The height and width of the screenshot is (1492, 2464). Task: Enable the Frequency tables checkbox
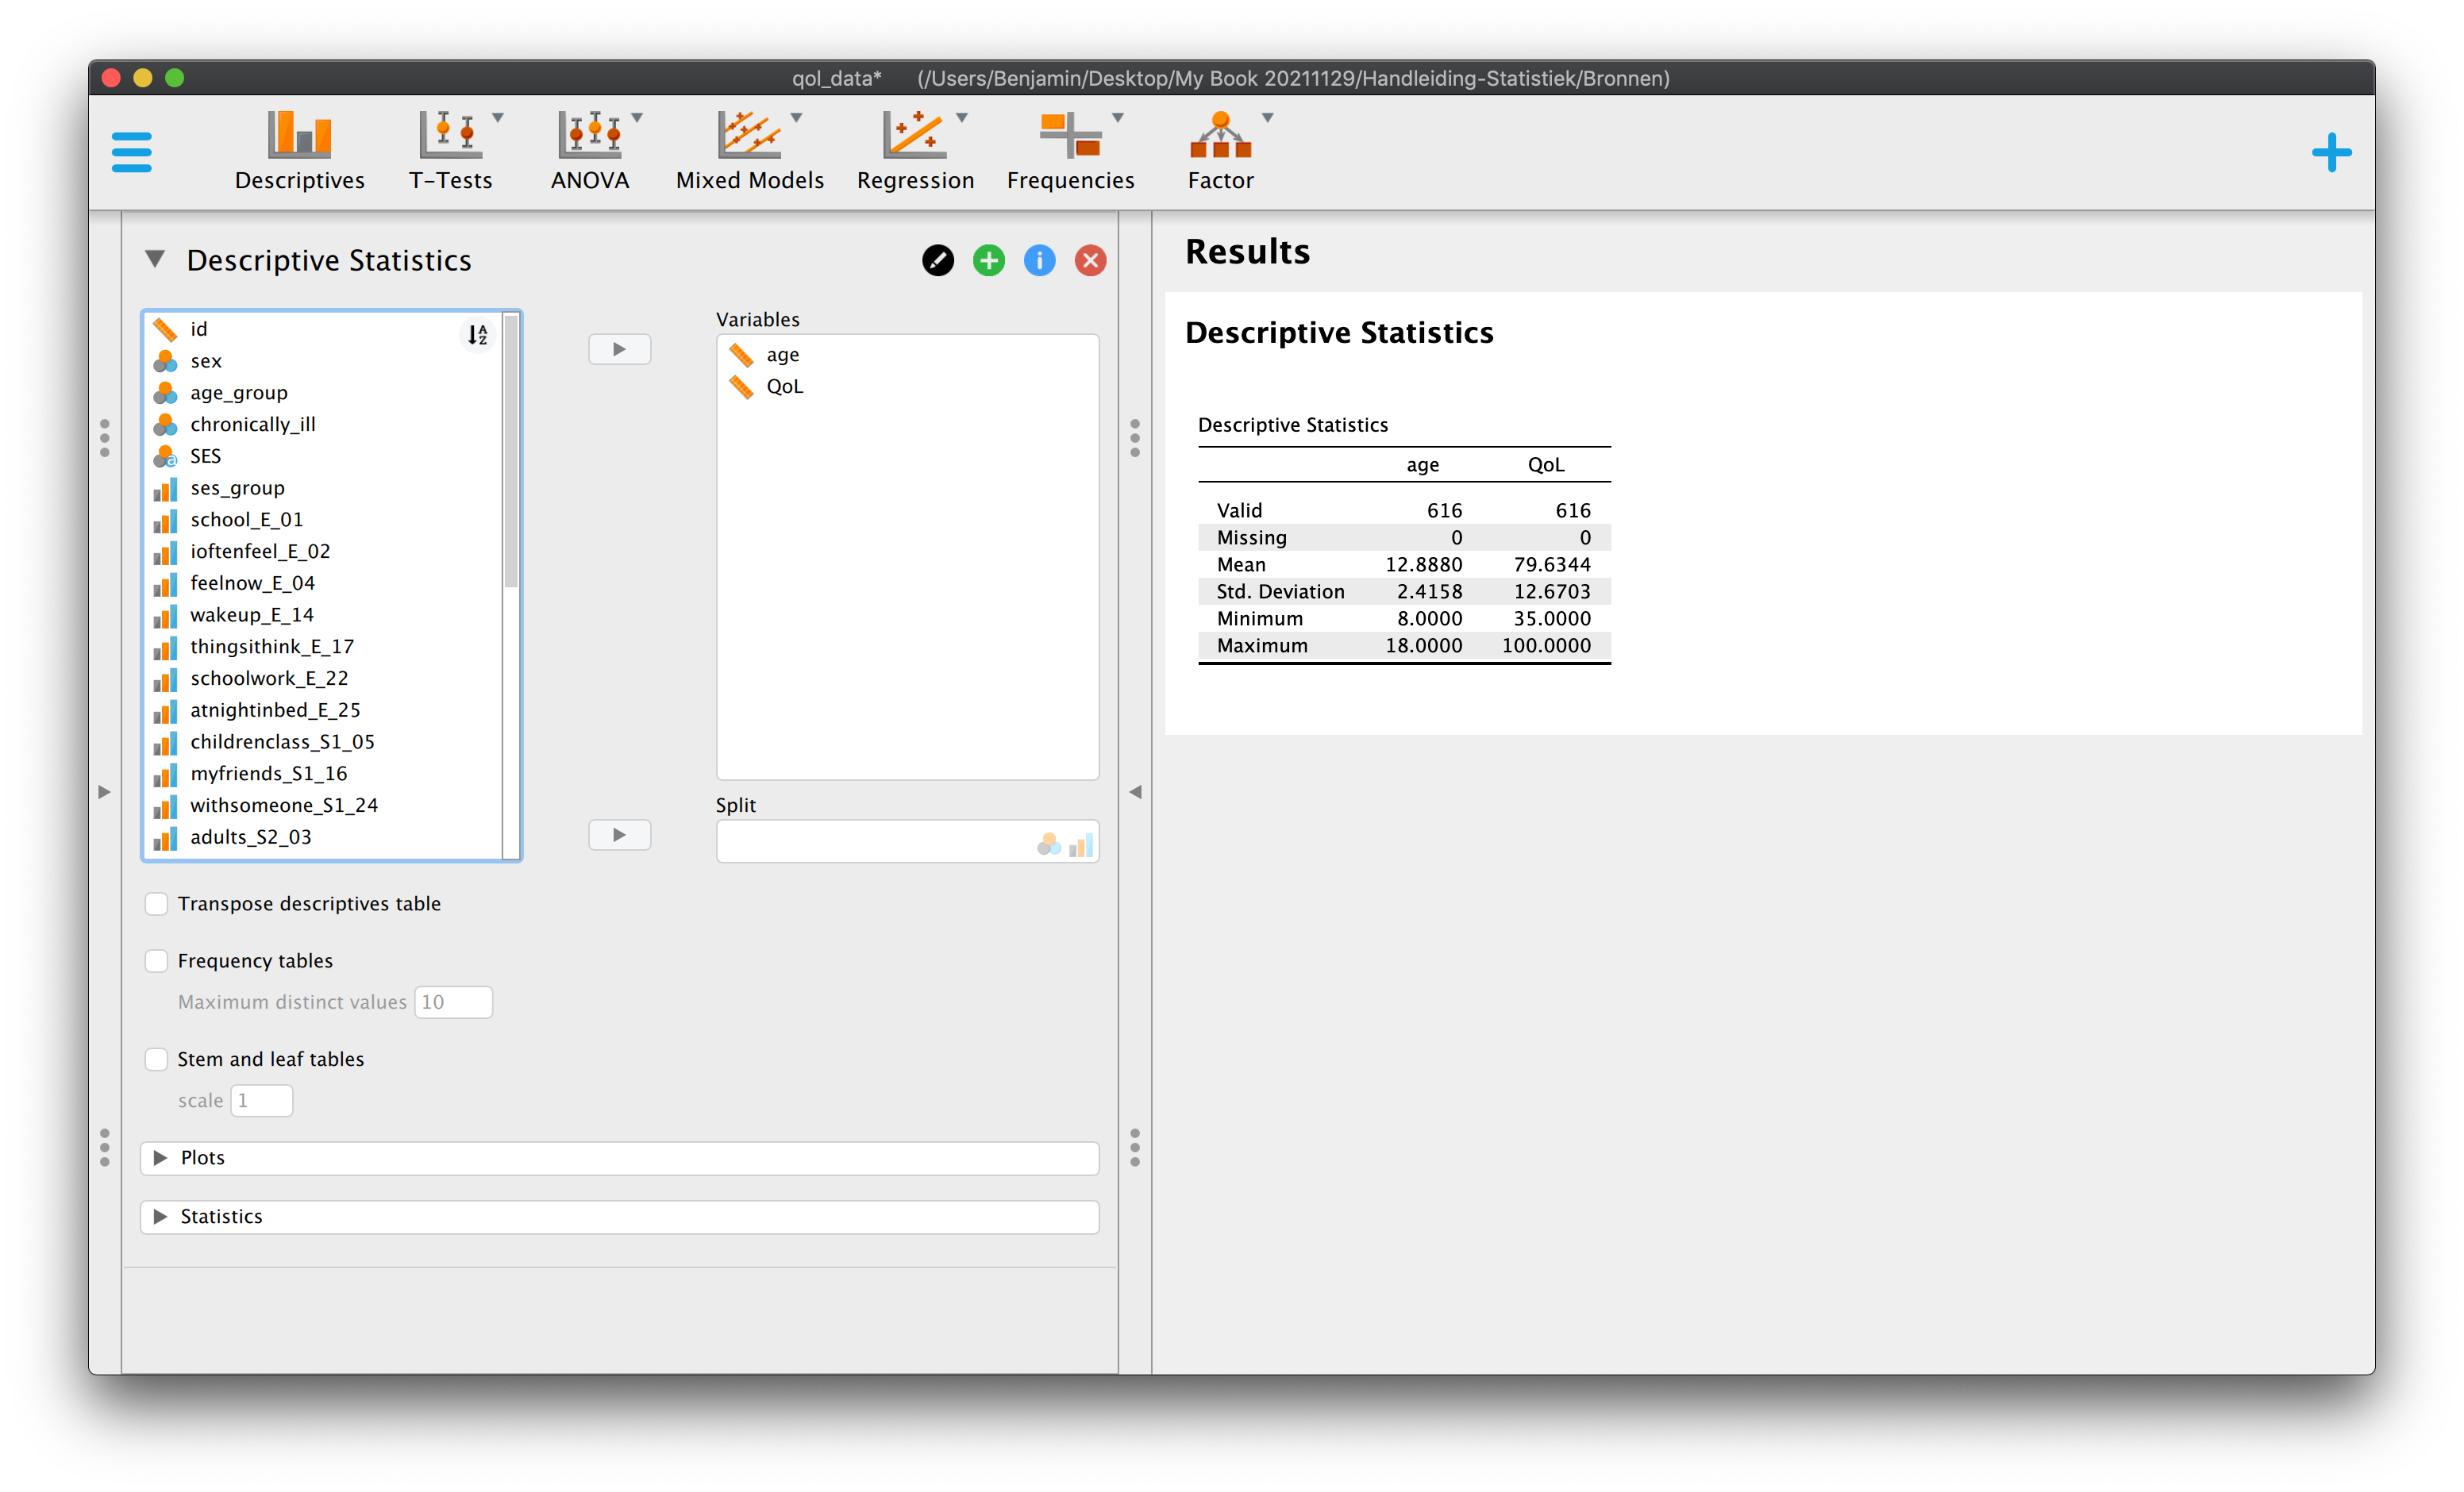[x=156, y=961]
